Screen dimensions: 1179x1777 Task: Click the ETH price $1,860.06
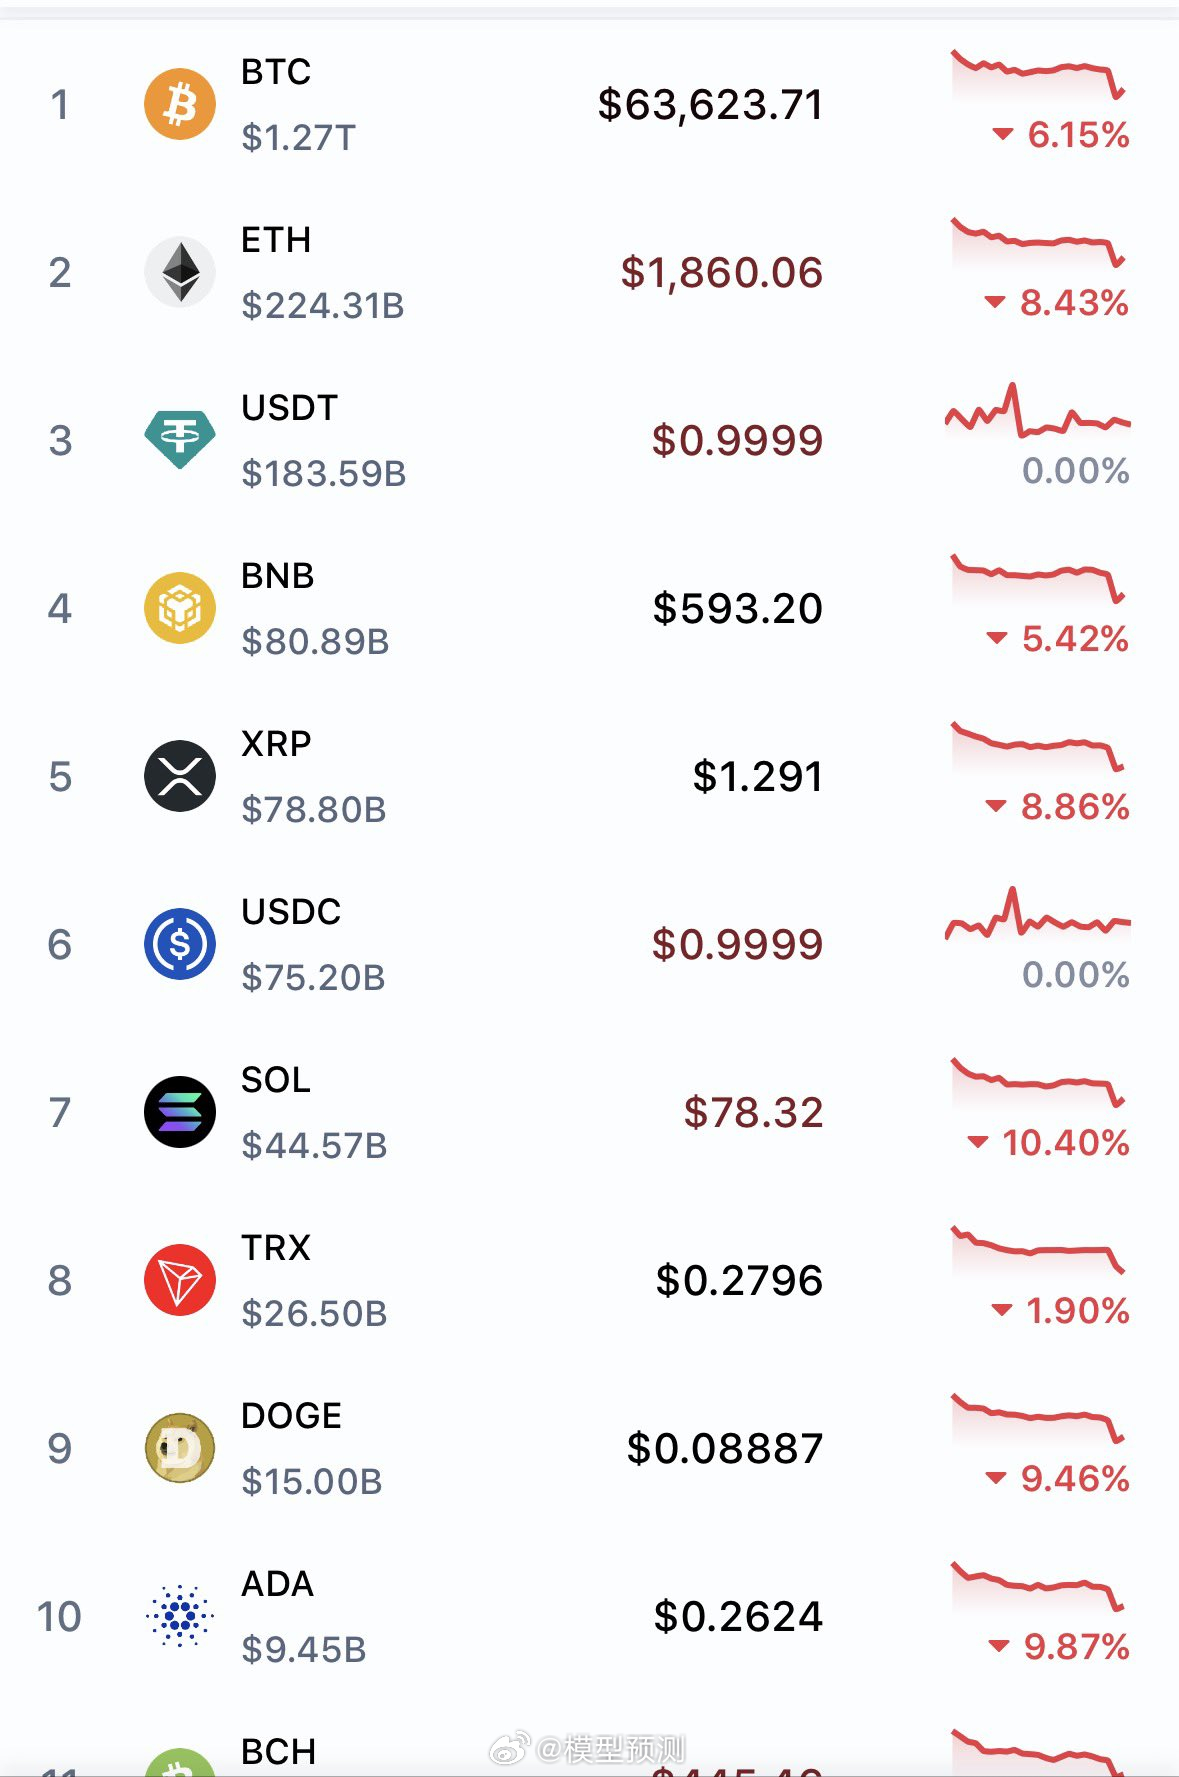[721, 272]
